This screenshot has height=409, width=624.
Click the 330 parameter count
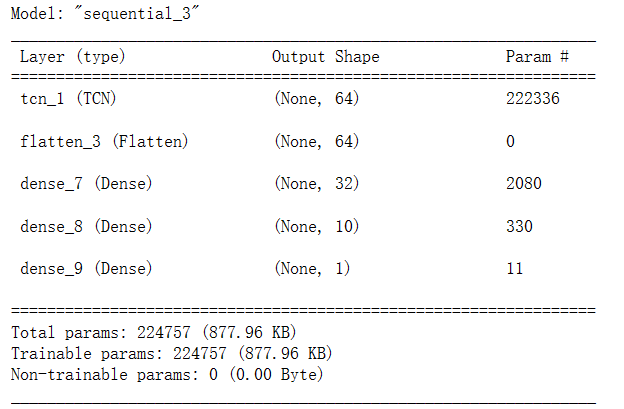[x=520, y=227]
